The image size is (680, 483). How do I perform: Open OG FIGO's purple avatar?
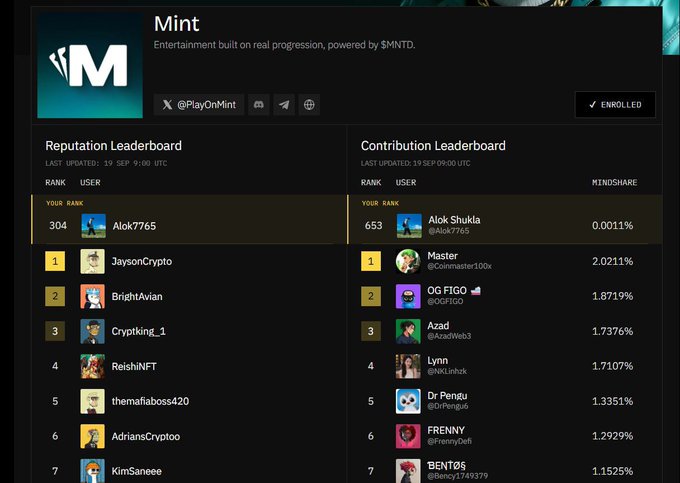tap(408, 296)
